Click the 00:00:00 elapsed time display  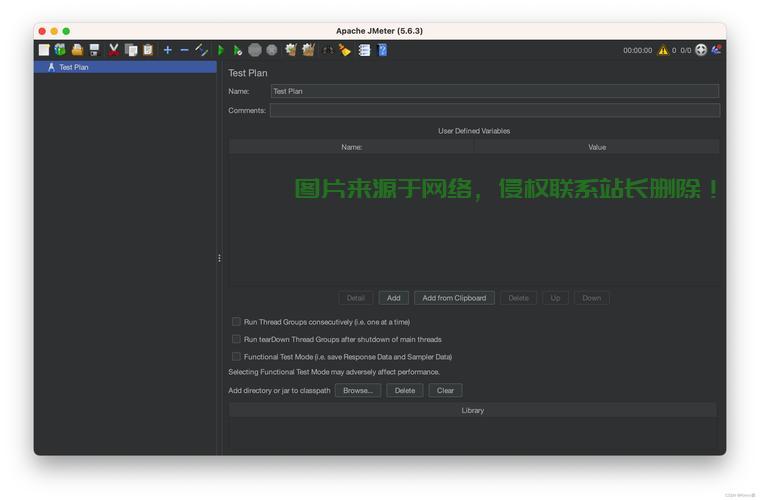pos(638,50)
